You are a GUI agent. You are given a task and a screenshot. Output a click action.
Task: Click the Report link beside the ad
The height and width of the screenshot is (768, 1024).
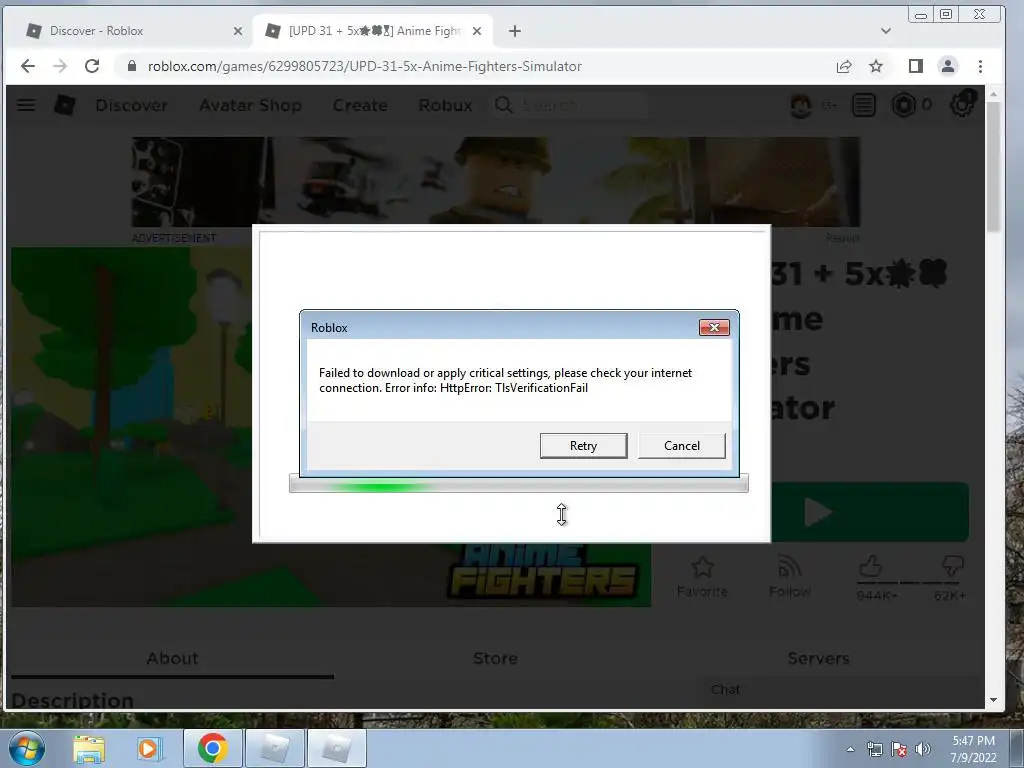click(x=842, y=238)
